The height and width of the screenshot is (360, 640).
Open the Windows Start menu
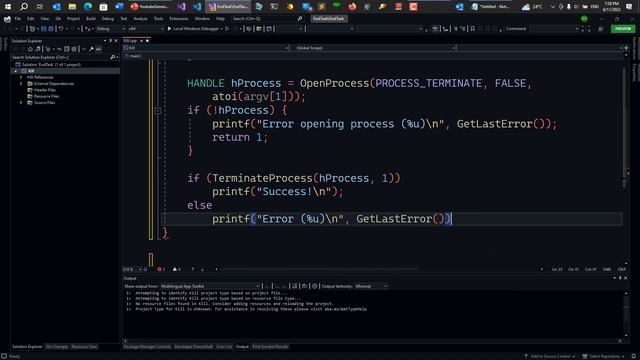[8, 7]
